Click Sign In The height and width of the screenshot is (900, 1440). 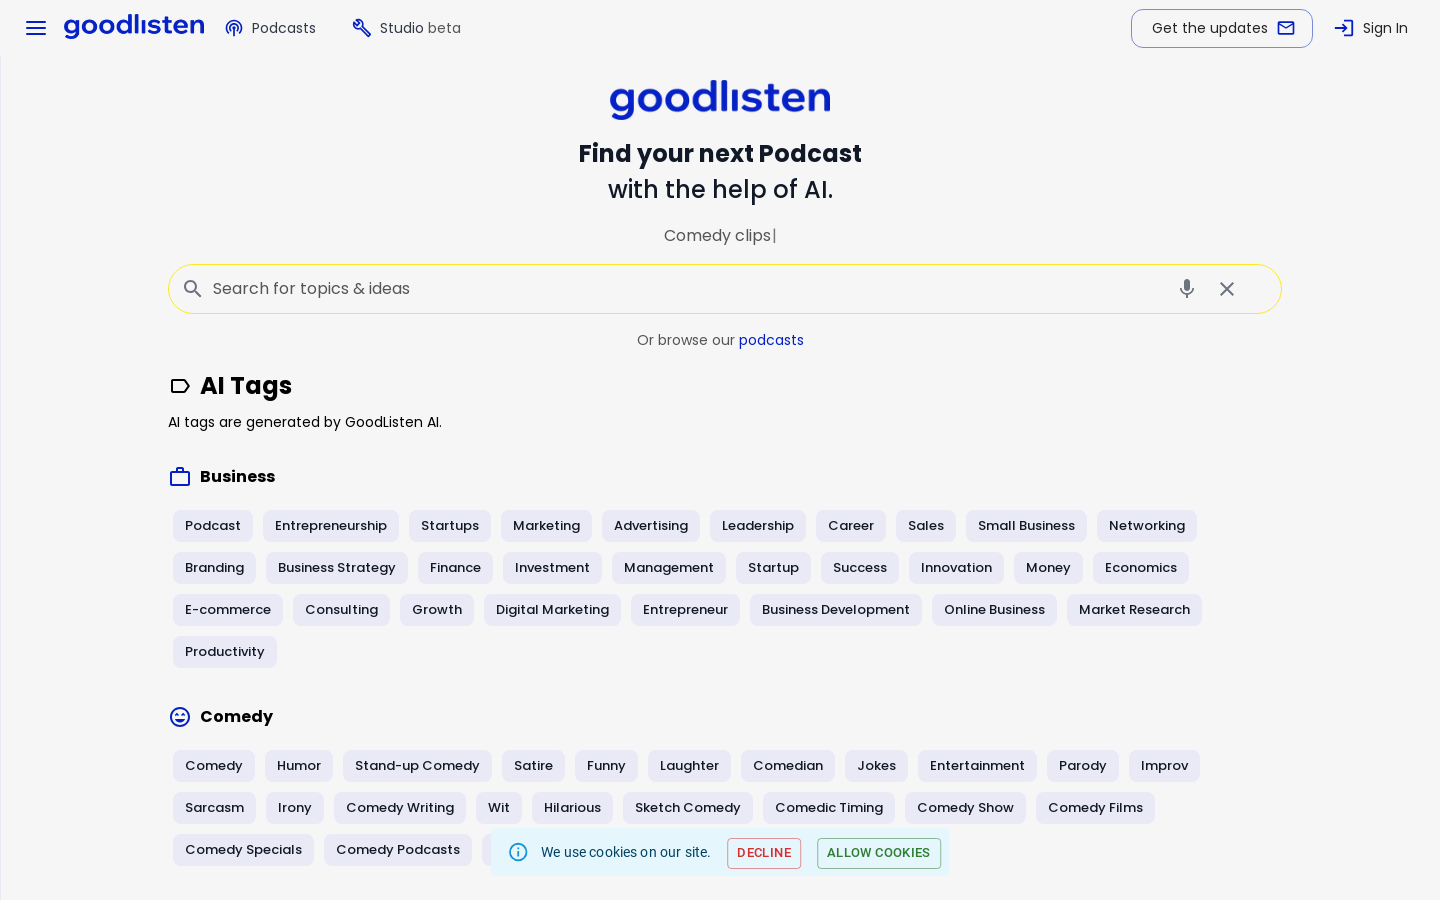pos(1371,28)
